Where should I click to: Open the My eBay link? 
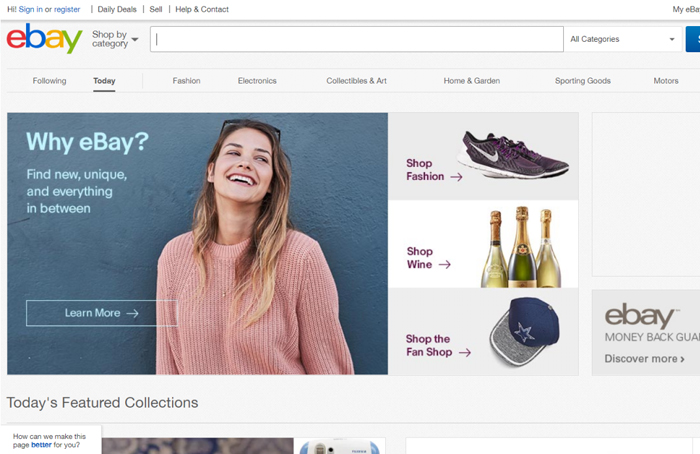[x=686, y=9]
